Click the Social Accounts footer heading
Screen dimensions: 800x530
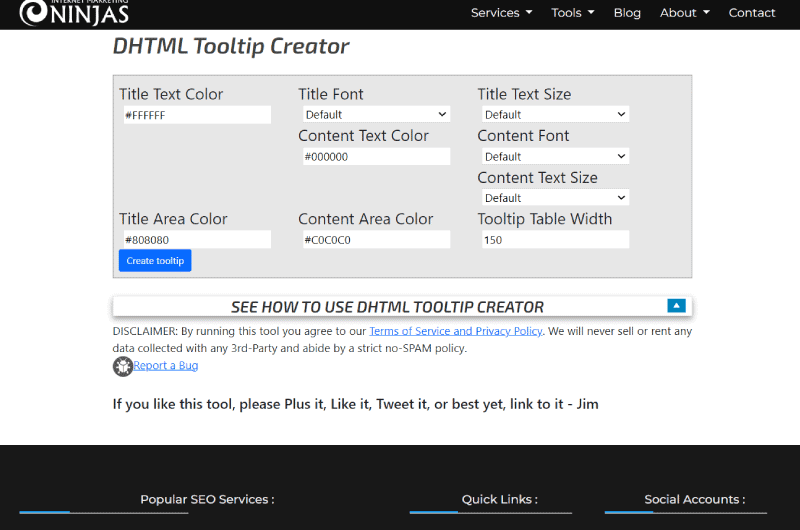pos(694,499)
